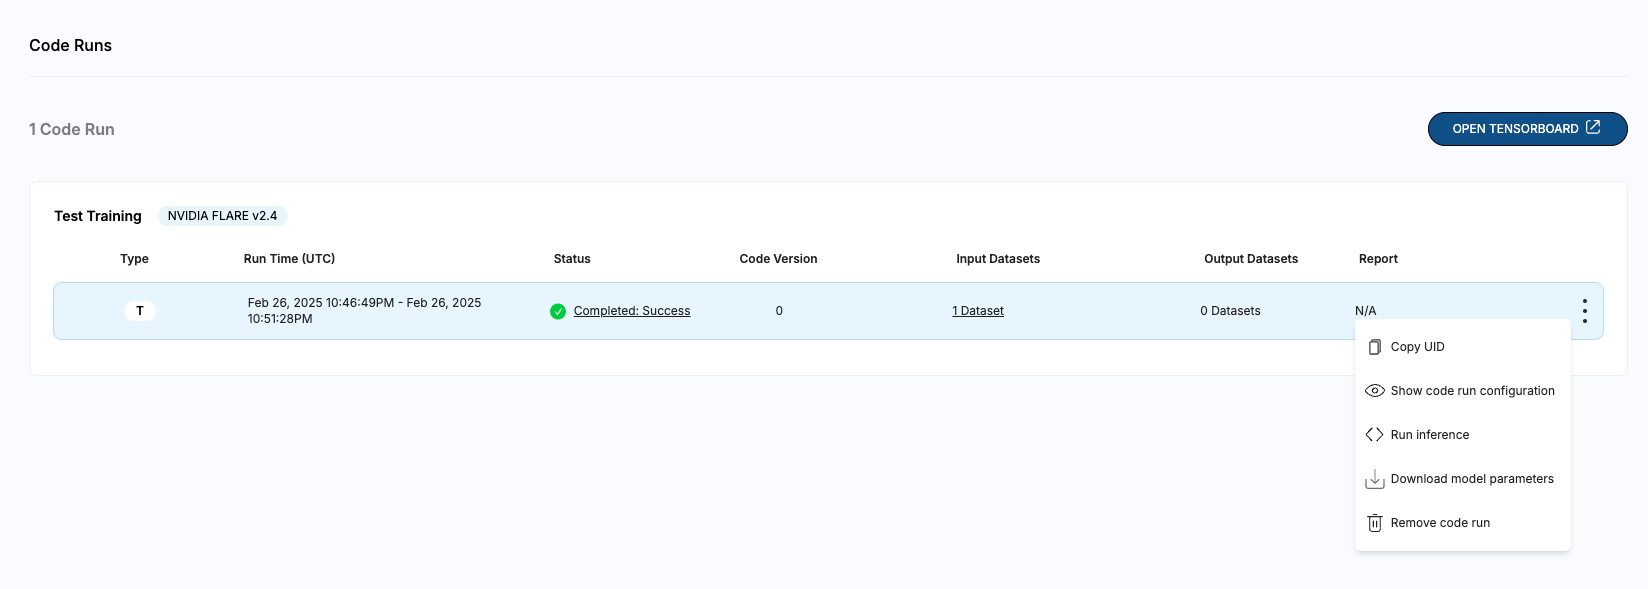
Task: Click the green success checkmark status icon
Action: click(x=558, y=311)
